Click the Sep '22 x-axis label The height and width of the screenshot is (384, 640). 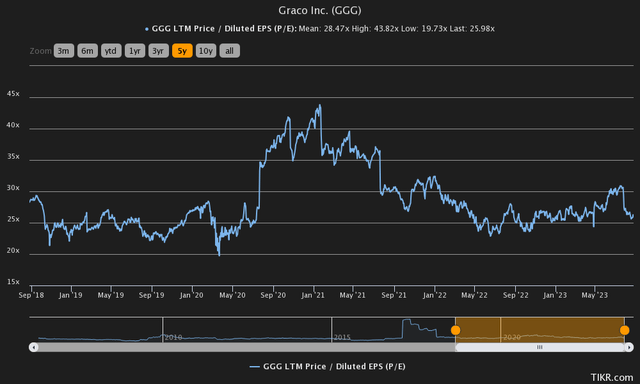516,295
